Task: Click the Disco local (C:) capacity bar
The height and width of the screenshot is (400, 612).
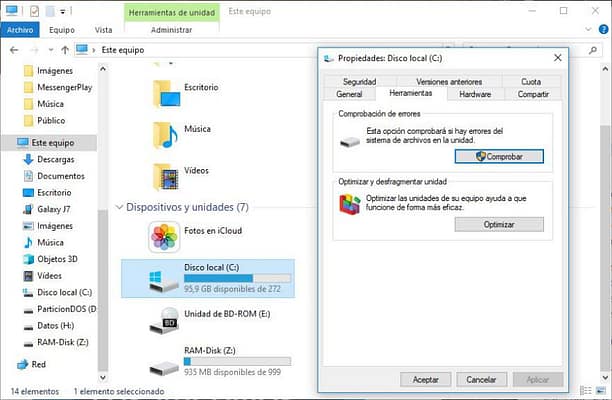Action: (237, 278)
